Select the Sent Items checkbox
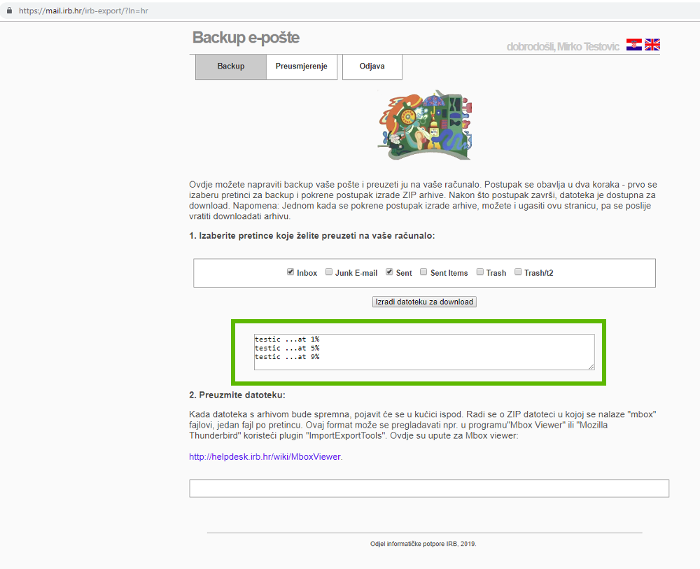The width and height of the screenshot is (700, 569). point(424,272)
